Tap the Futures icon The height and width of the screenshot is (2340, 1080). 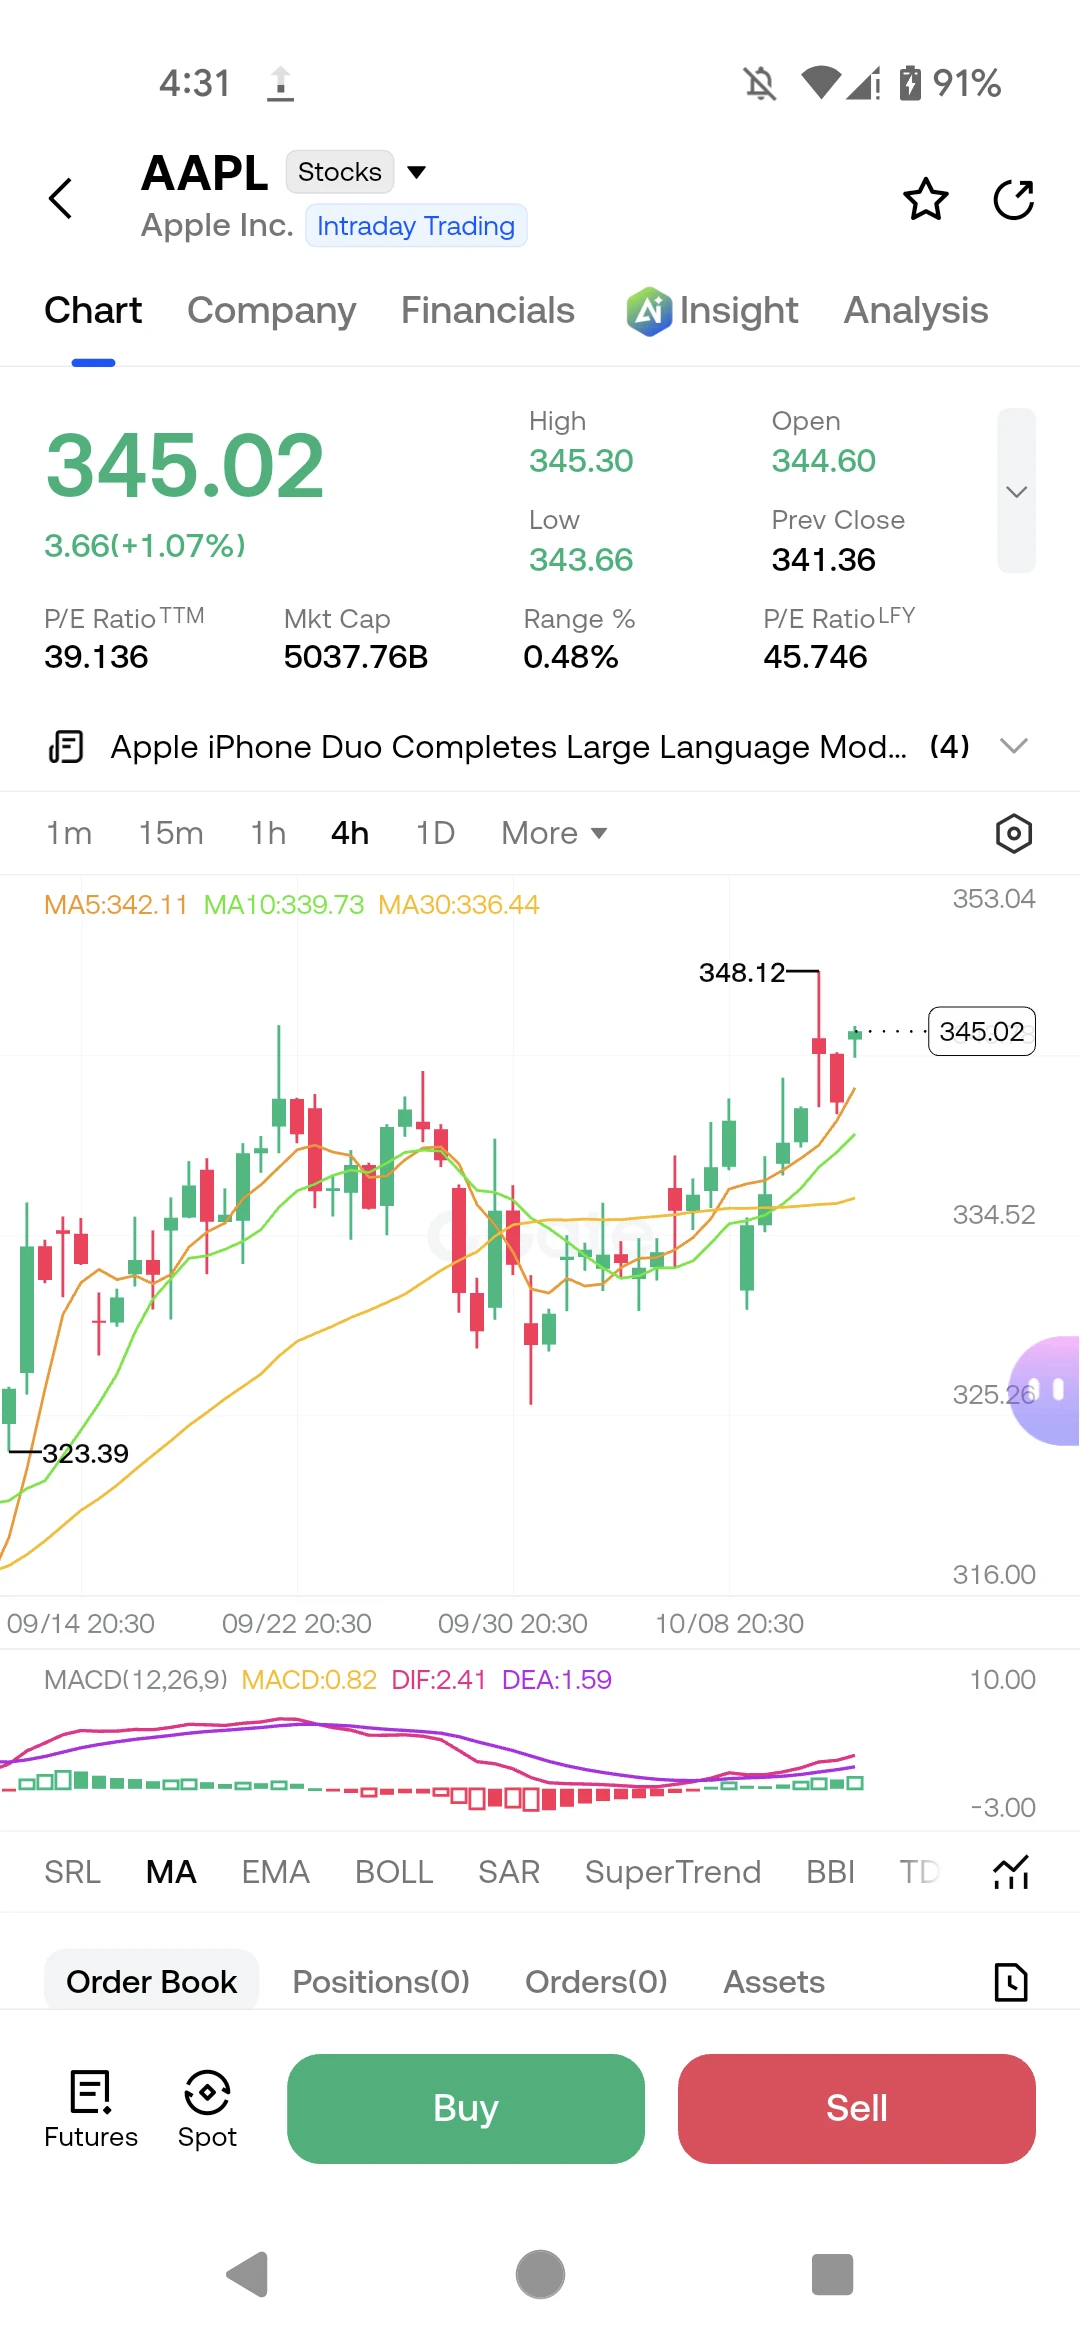91,2108
